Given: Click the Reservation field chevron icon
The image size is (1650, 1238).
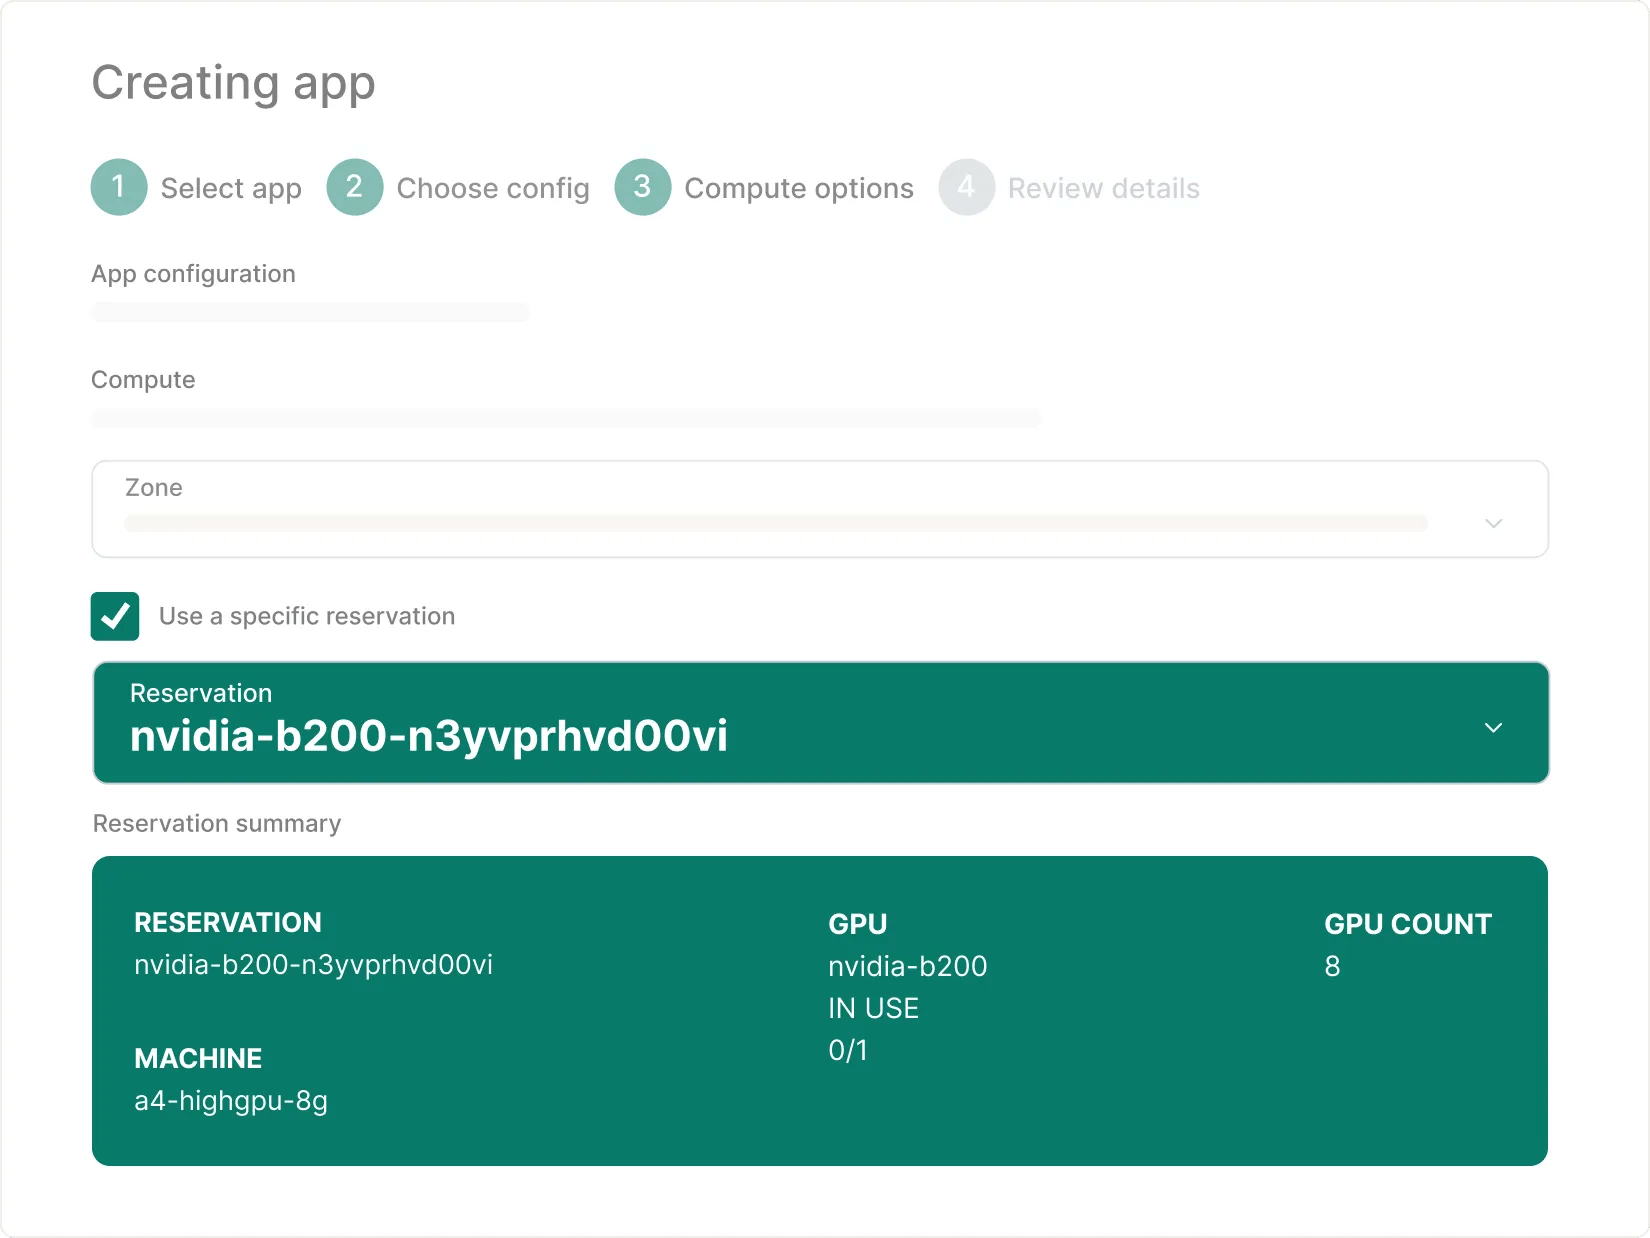Looking at the screenshot, I should point(1494,728).
